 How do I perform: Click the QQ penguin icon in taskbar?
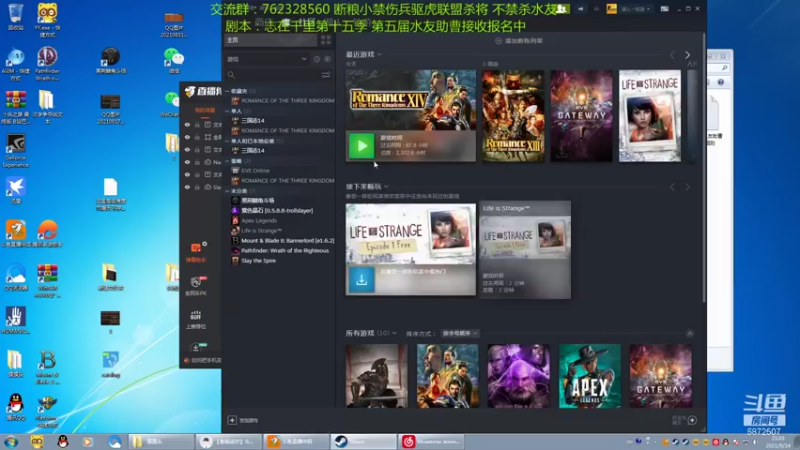[x=63, y=441]
